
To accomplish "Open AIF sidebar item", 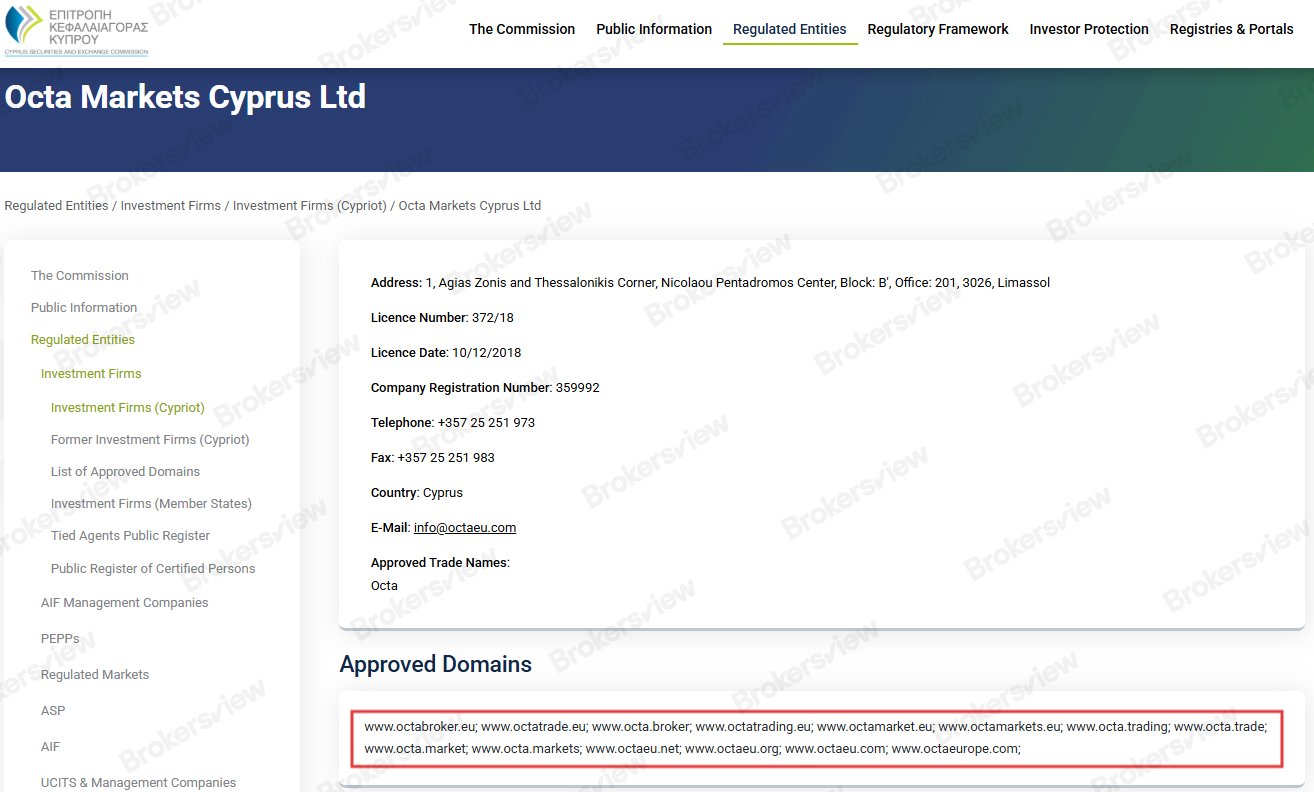I will pyautogui.click(x=51, y=747).
